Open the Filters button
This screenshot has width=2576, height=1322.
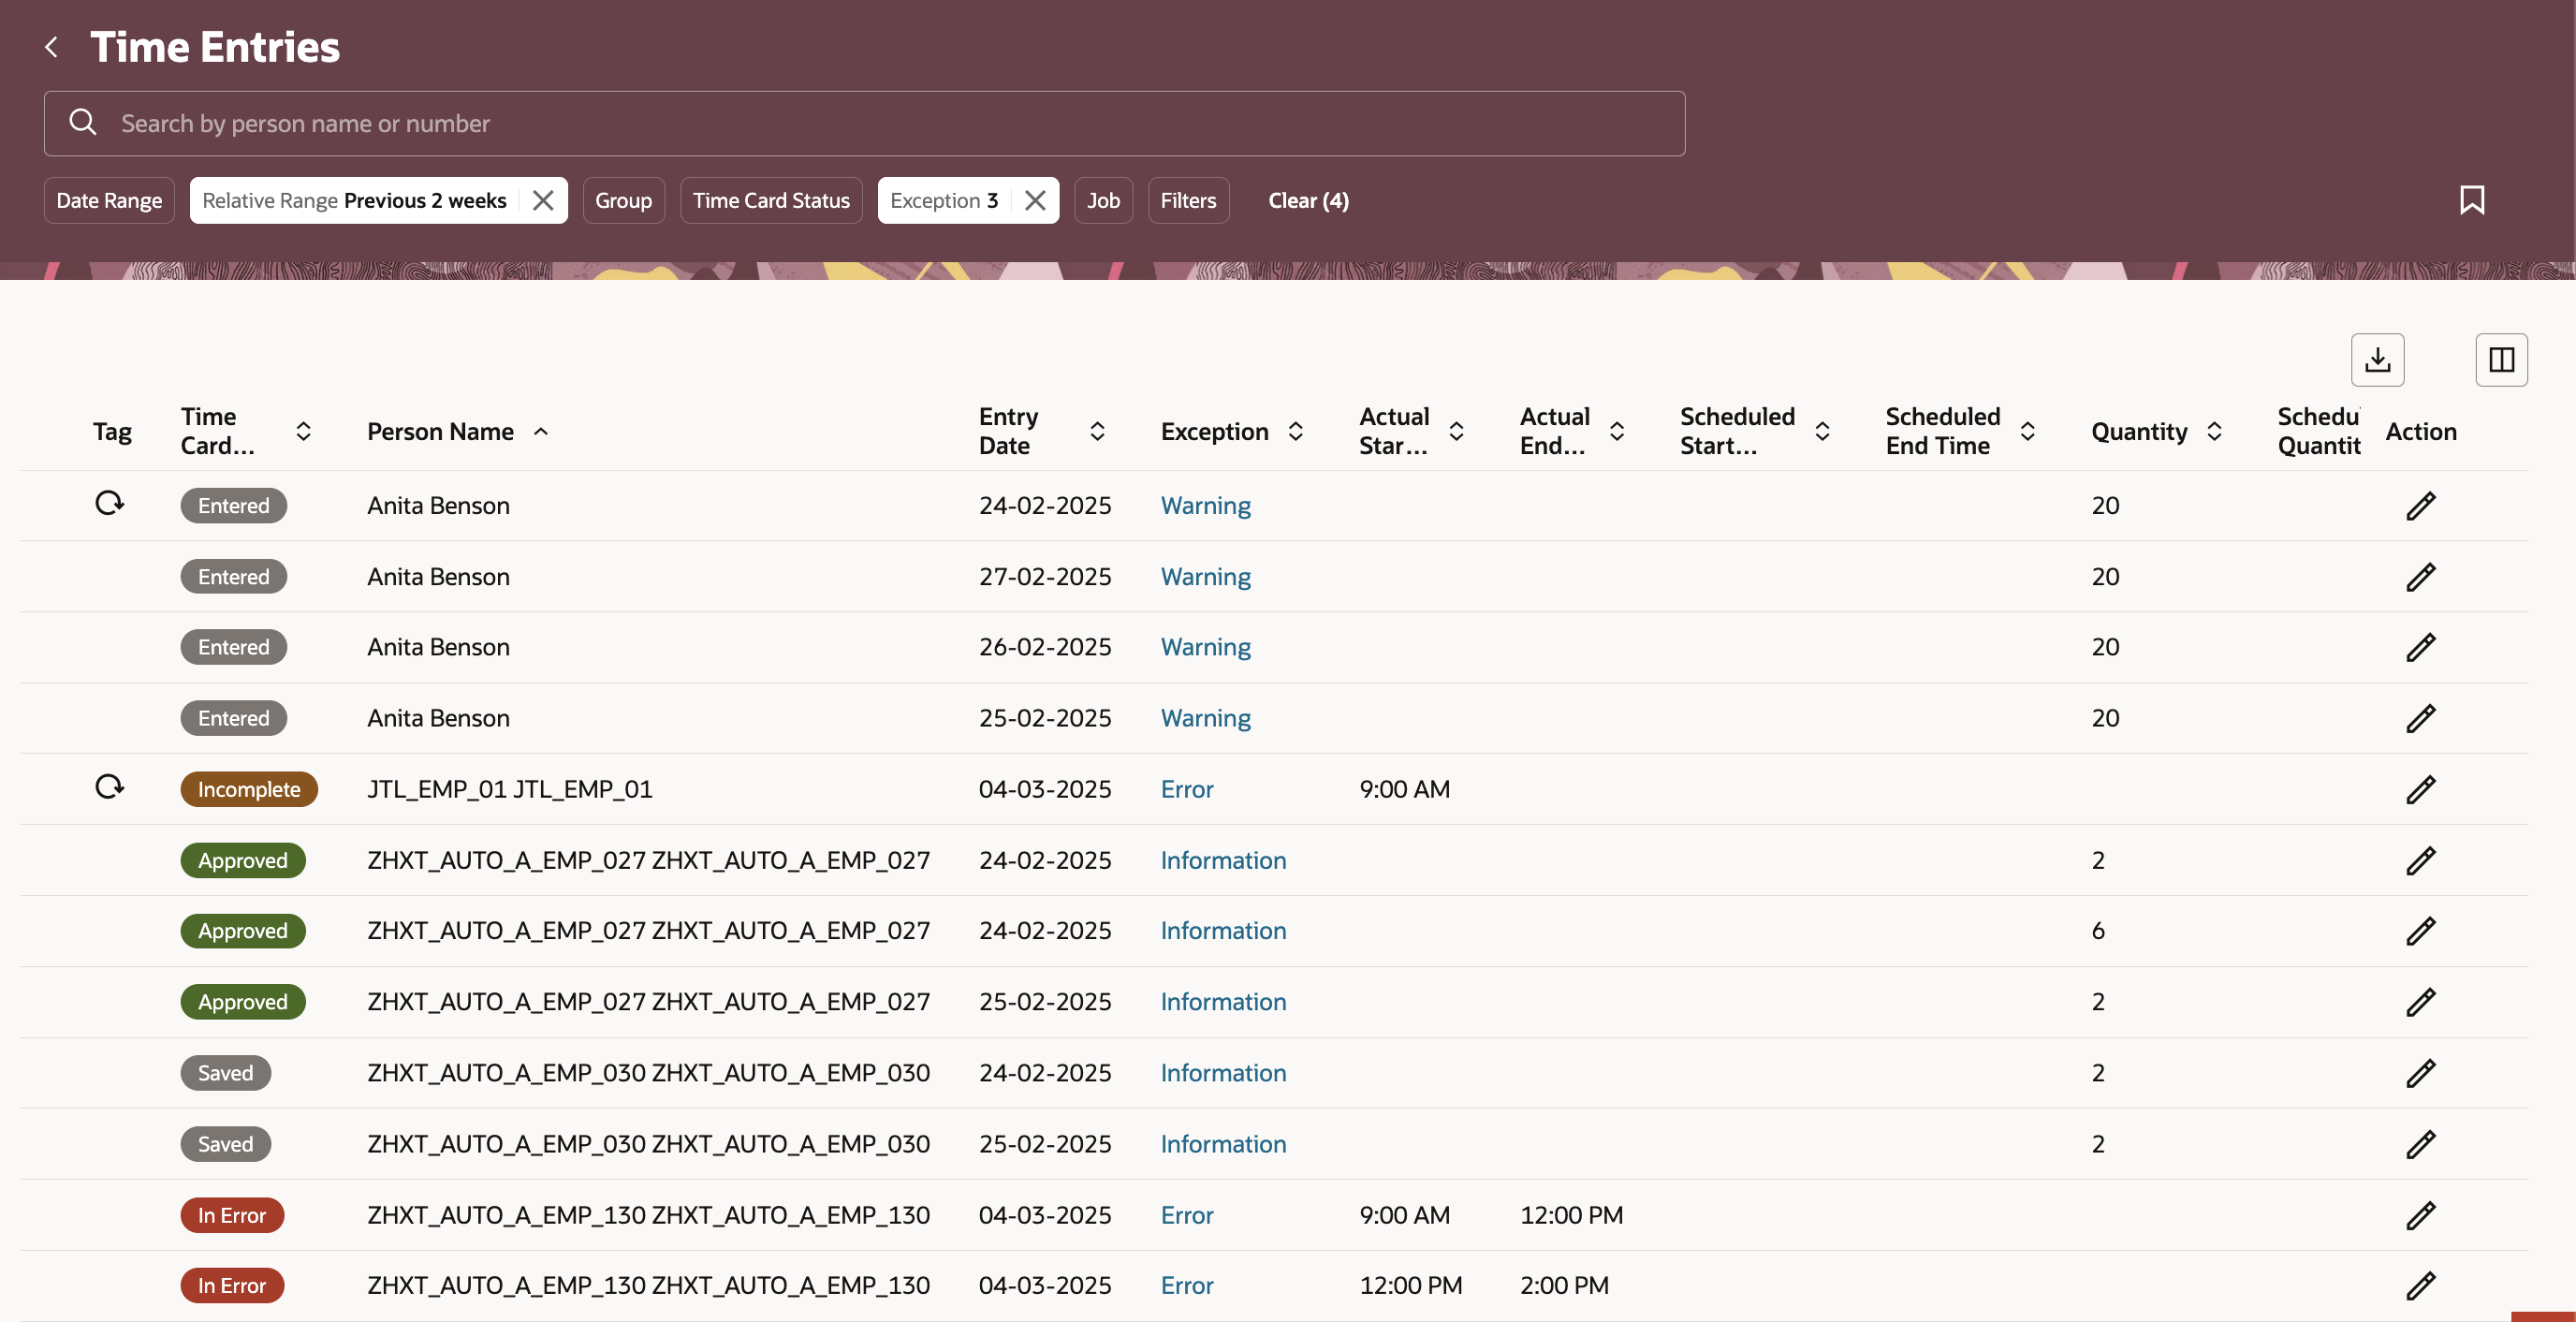coord(1188,200)
